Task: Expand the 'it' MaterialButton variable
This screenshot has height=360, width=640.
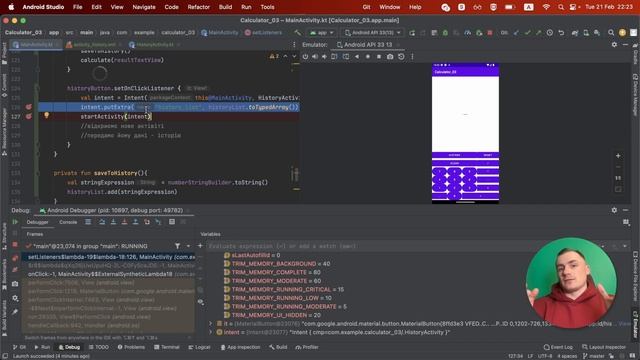Action: pyautogui.click(x=211, y=323)
